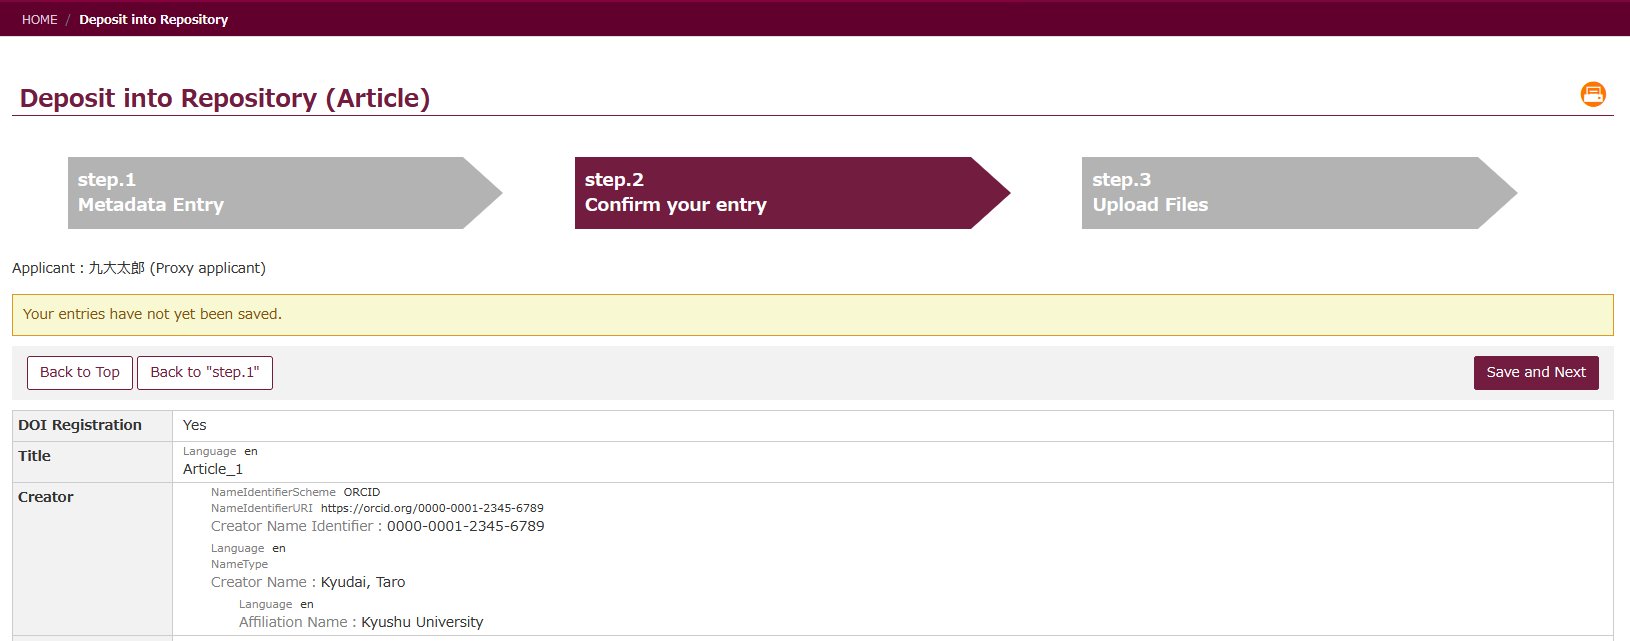This screenshot has height=641, width=1630.
Task: Click the Deposit into Repository breadcrumb
Action: pos(153,19)
